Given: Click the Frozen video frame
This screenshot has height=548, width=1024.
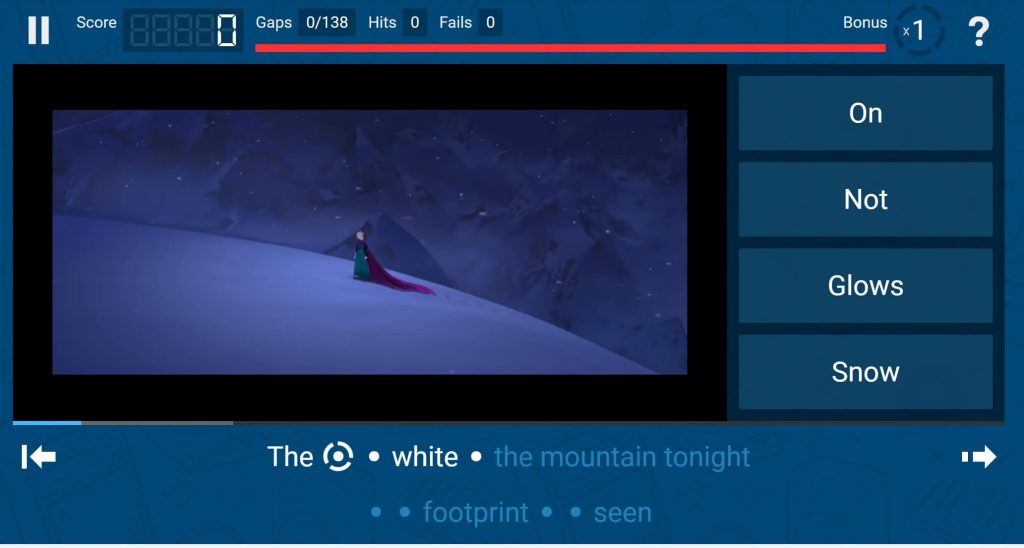Looking at the screenshot, I should [x=370, y=242].
